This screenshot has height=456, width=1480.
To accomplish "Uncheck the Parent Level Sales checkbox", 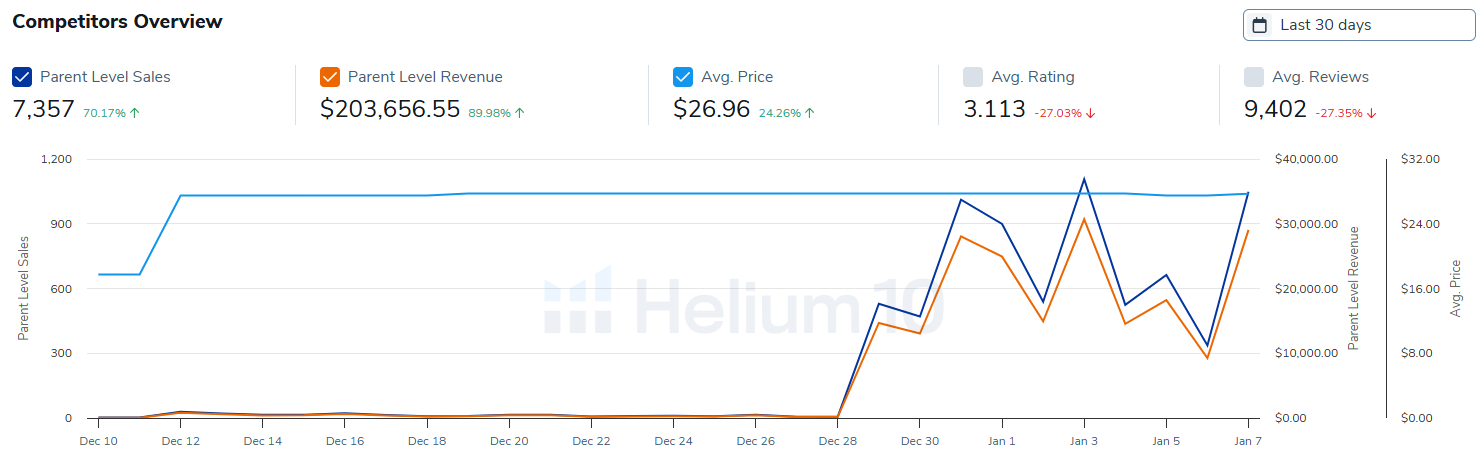I will [x=22, y=77].
